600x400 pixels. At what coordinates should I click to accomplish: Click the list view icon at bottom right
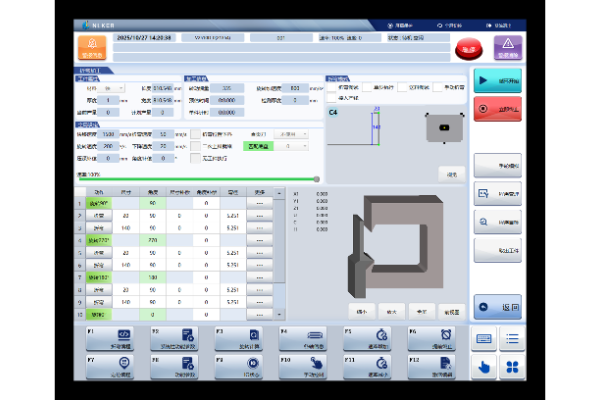pos(511,339)
